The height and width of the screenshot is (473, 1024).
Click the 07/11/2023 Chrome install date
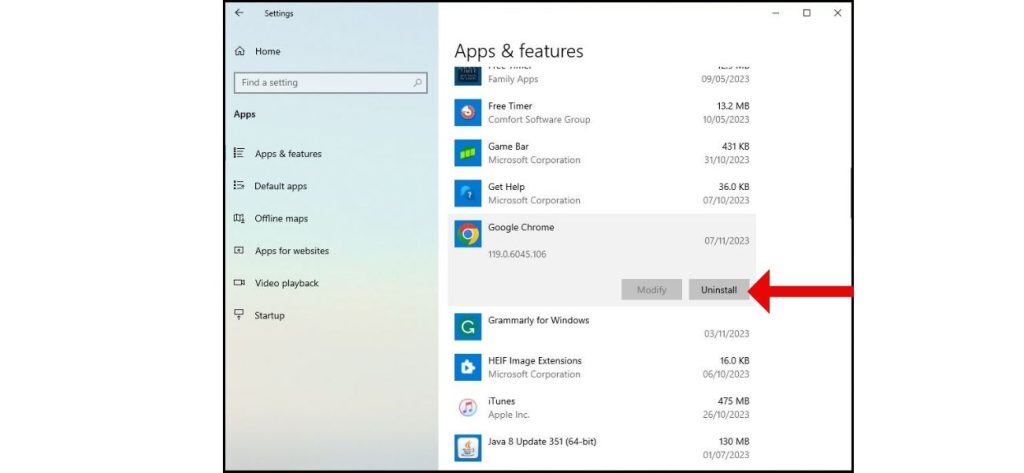(x=726, y=240)
